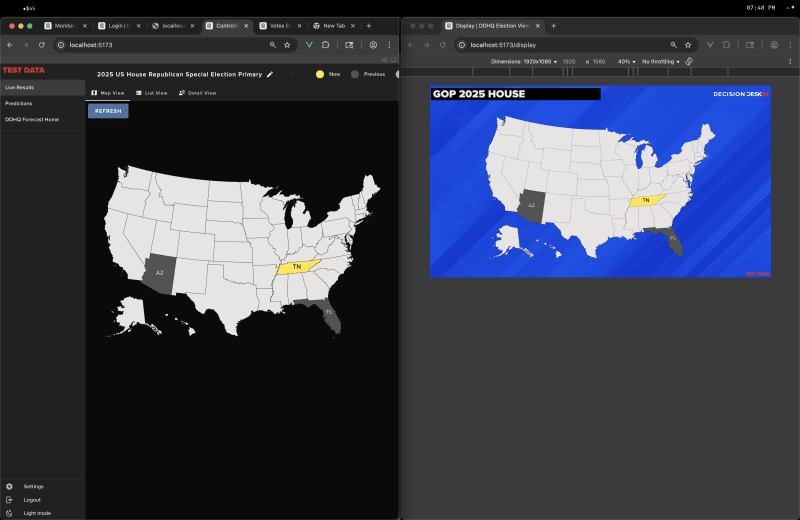Bookmark the page in left browser window
Image resolution: width=800 pixels, height=520 pixels.
[x=287, y=45]
